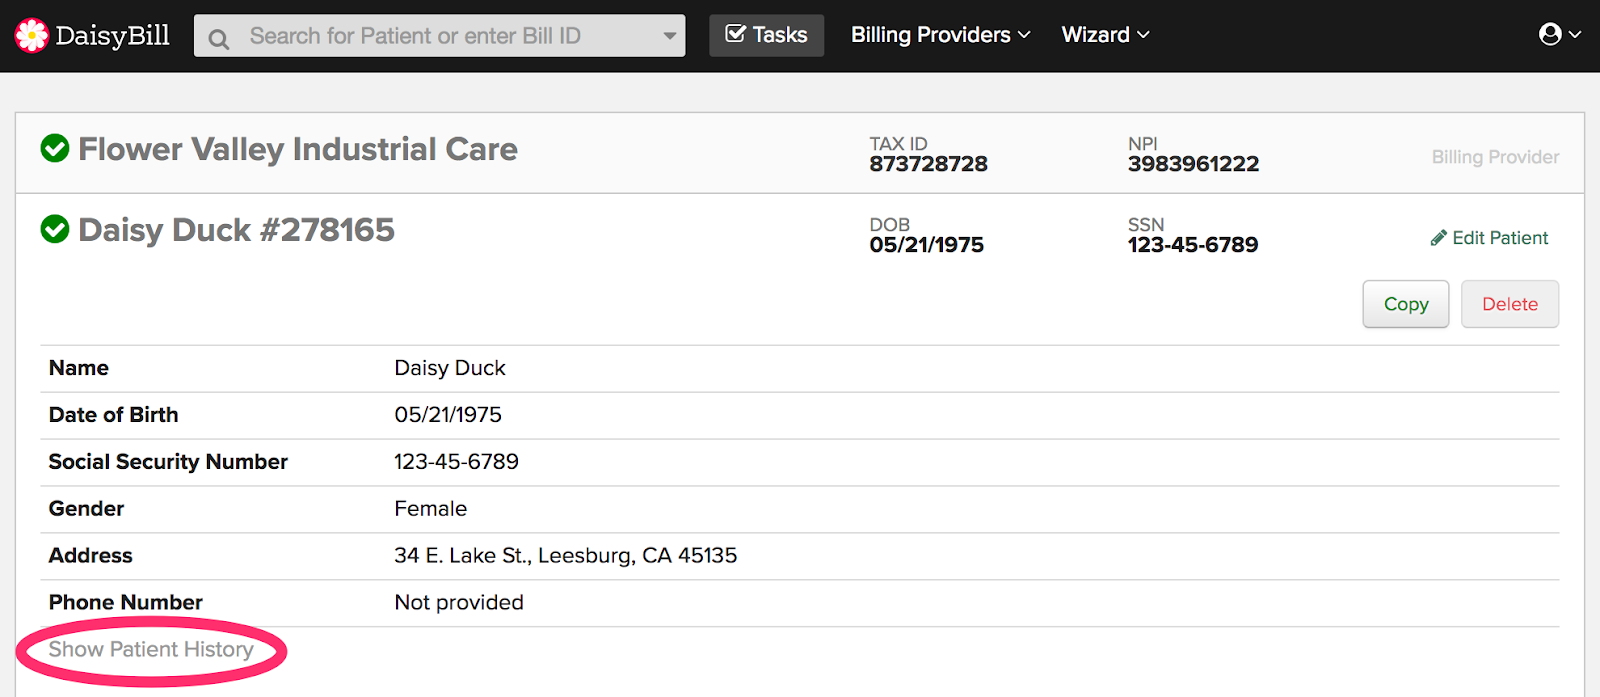
Task: Click Edit Patient link
Action: pos(1500,238)
